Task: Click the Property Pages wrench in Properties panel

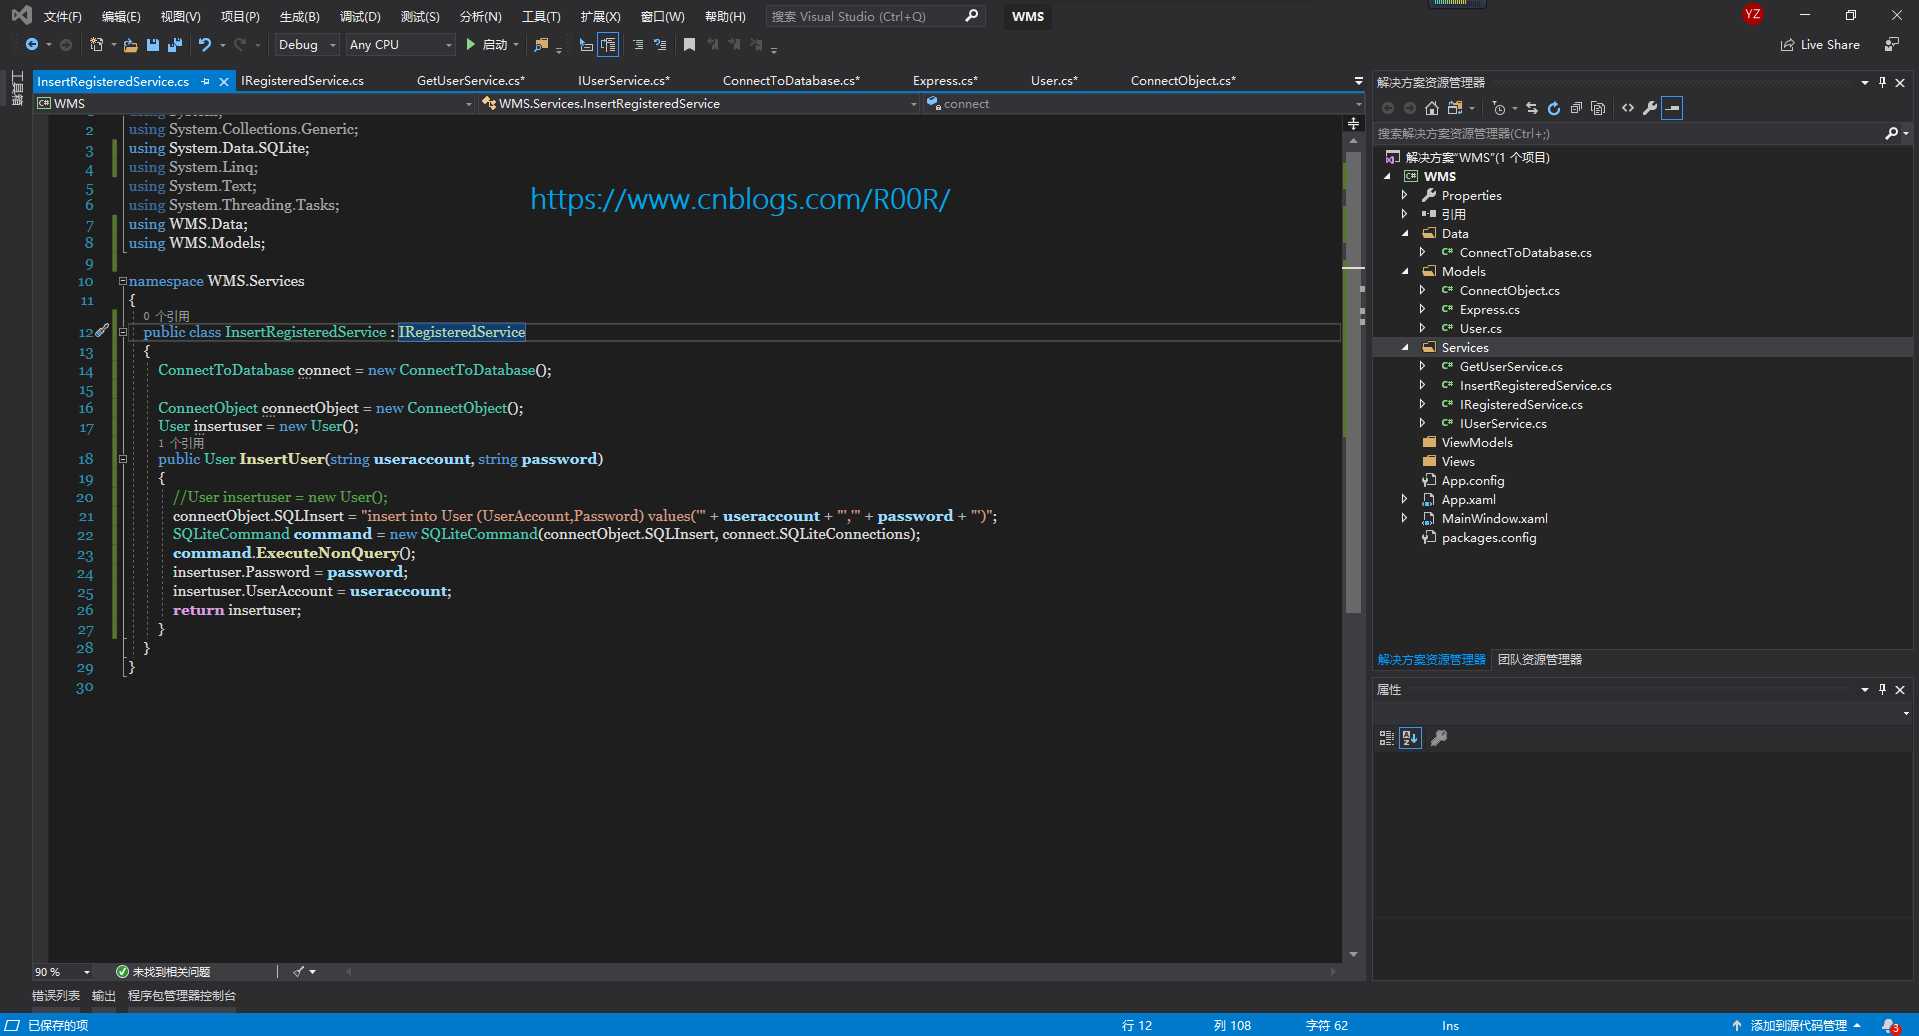Action: click(x=1439, y=738)
